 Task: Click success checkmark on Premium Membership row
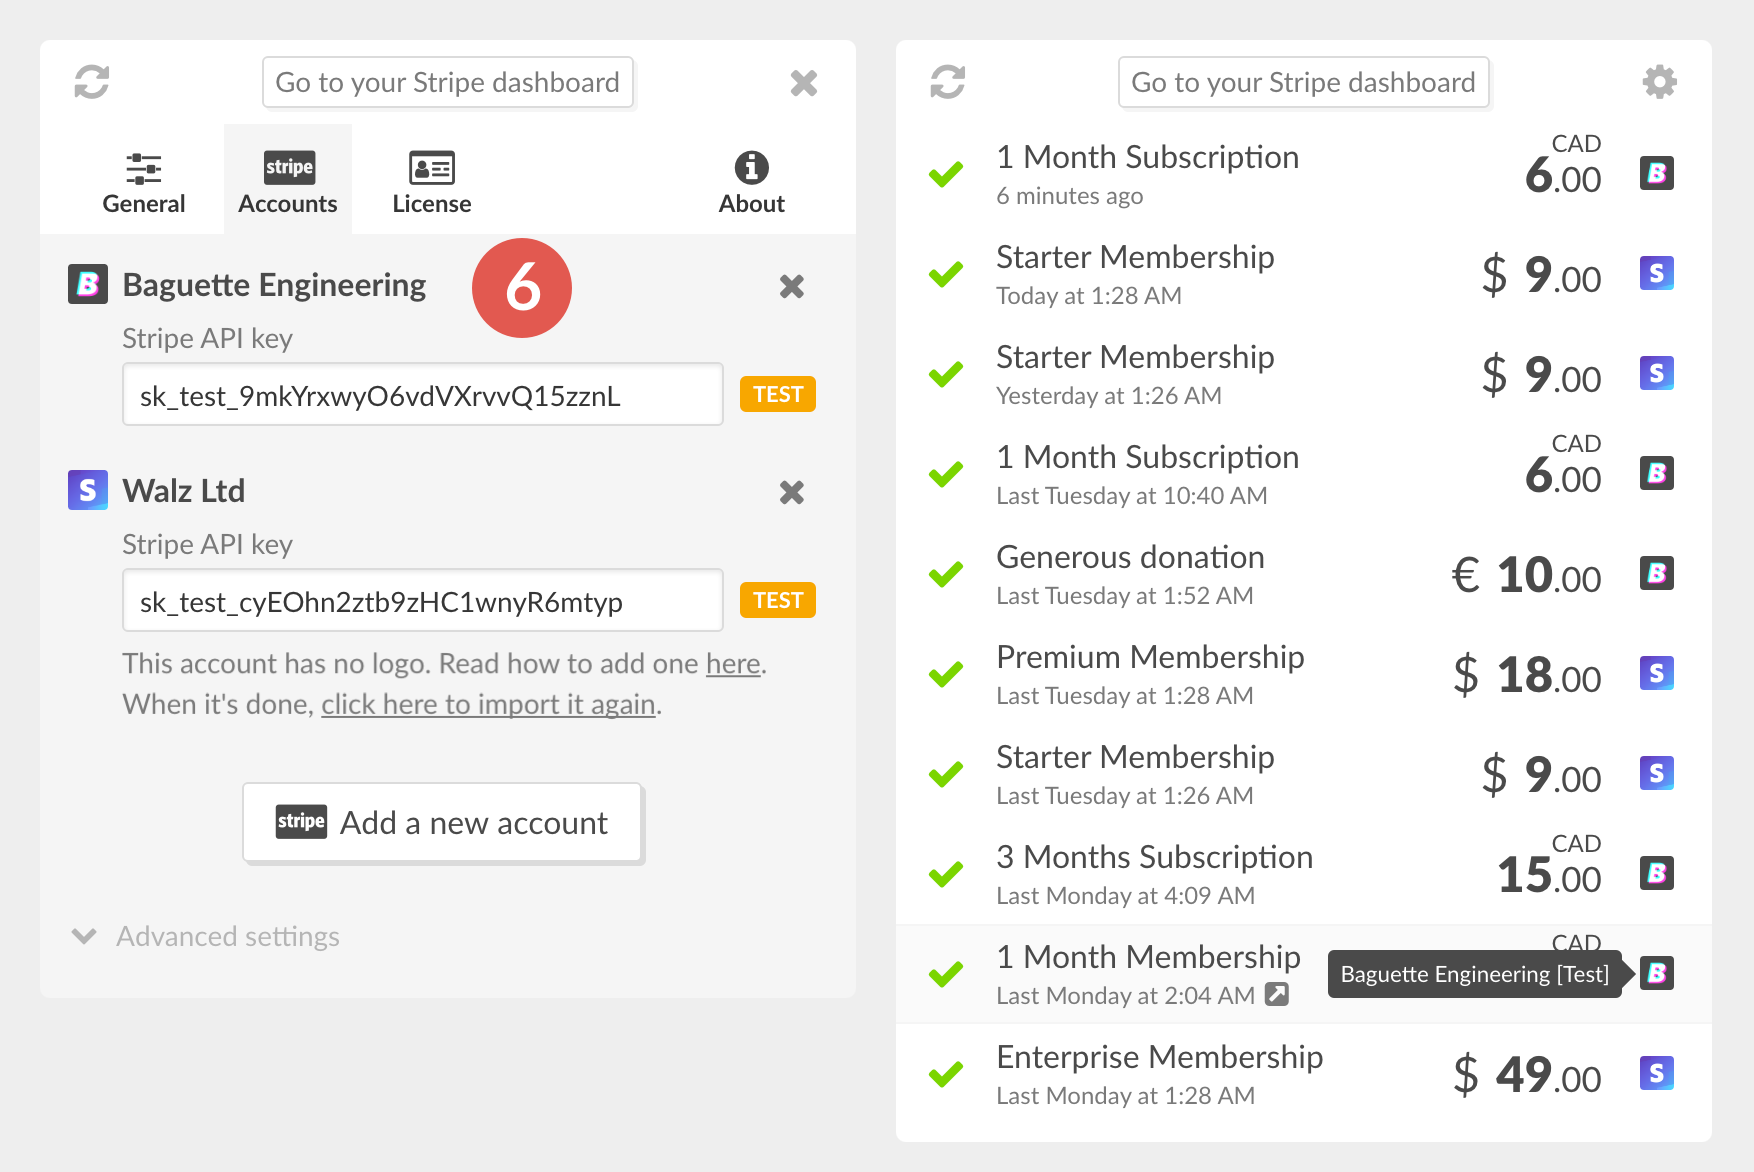(x=946, y=674)
